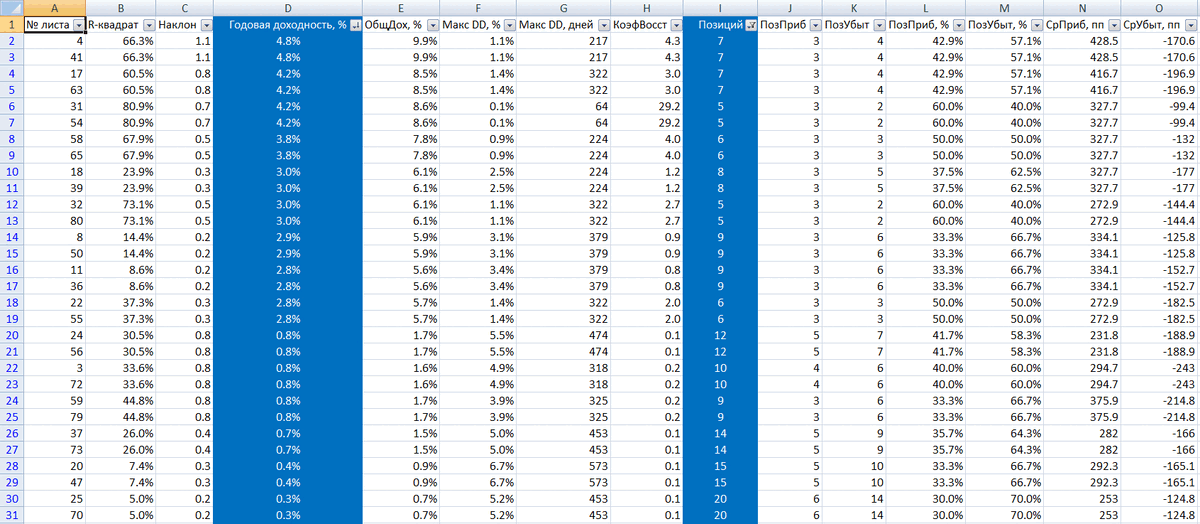
Task: Select column D by its letter header
Action: (289, 7)
